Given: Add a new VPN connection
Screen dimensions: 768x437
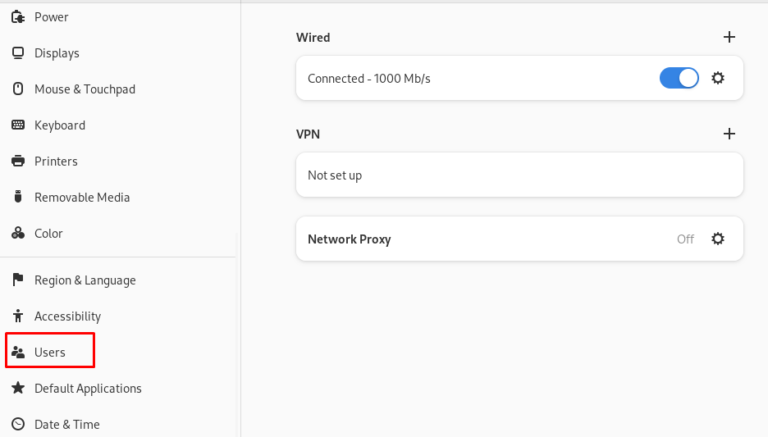Looking at the screenshot, I should [729, 133].
